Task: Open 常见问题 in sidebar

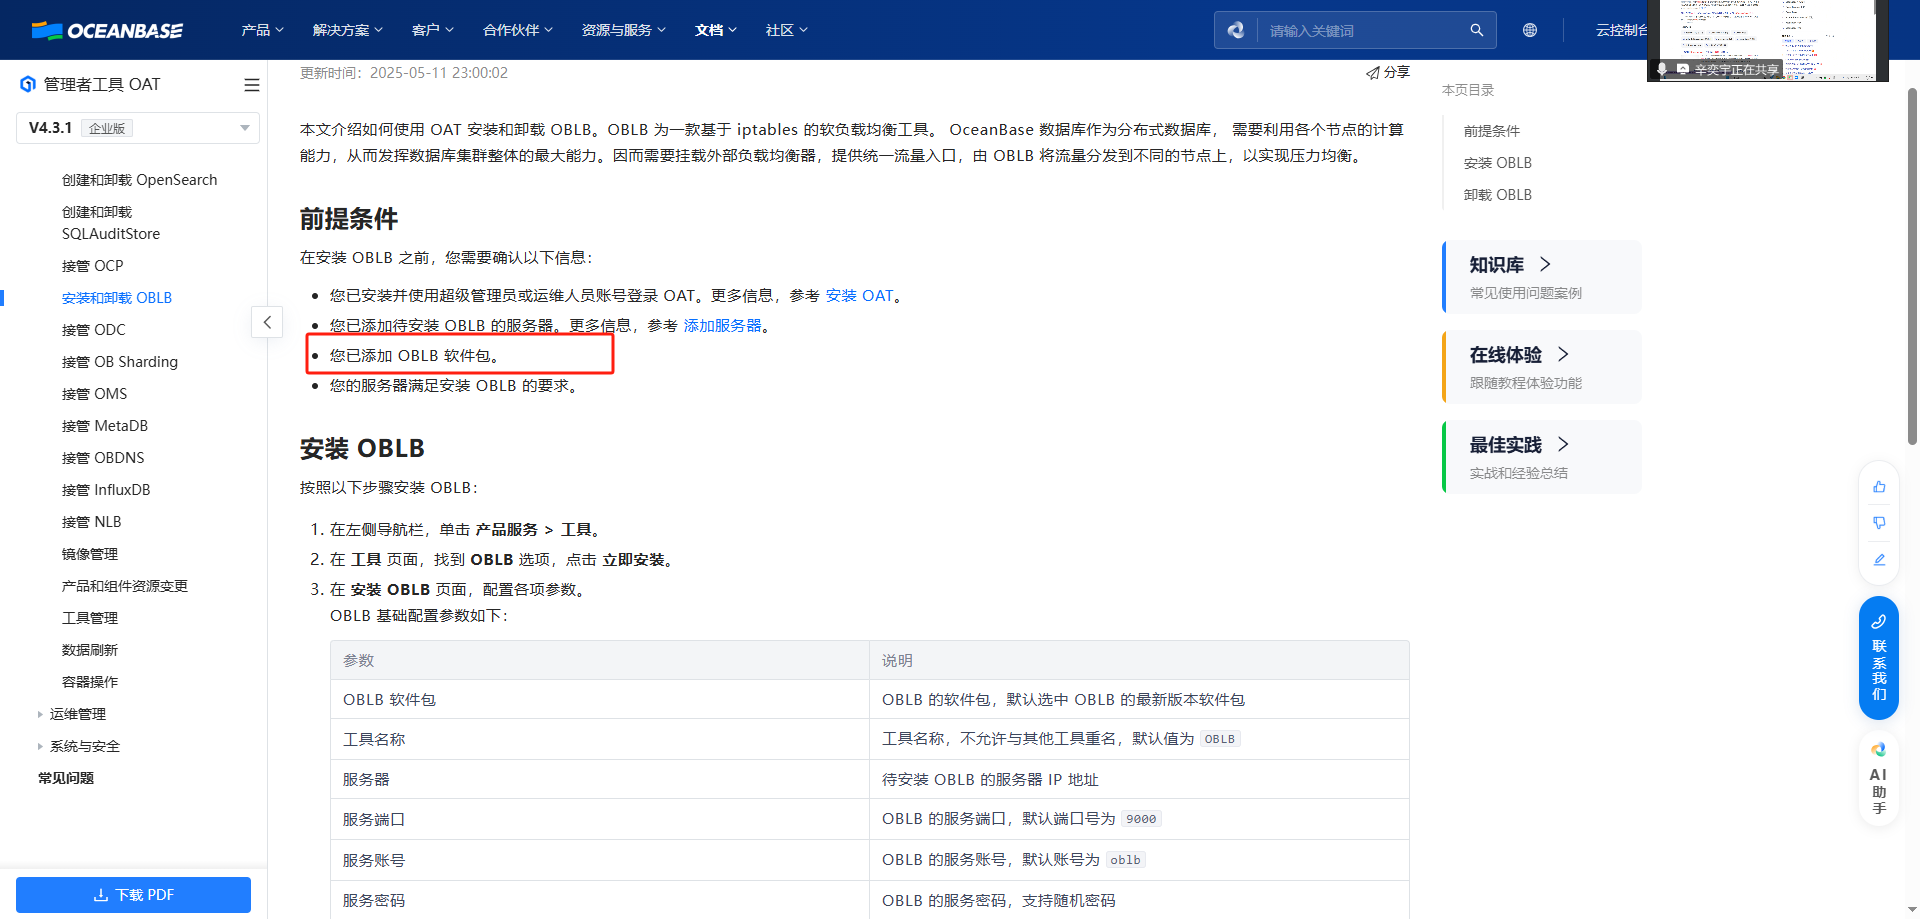Action: click(x=65, y=778)
